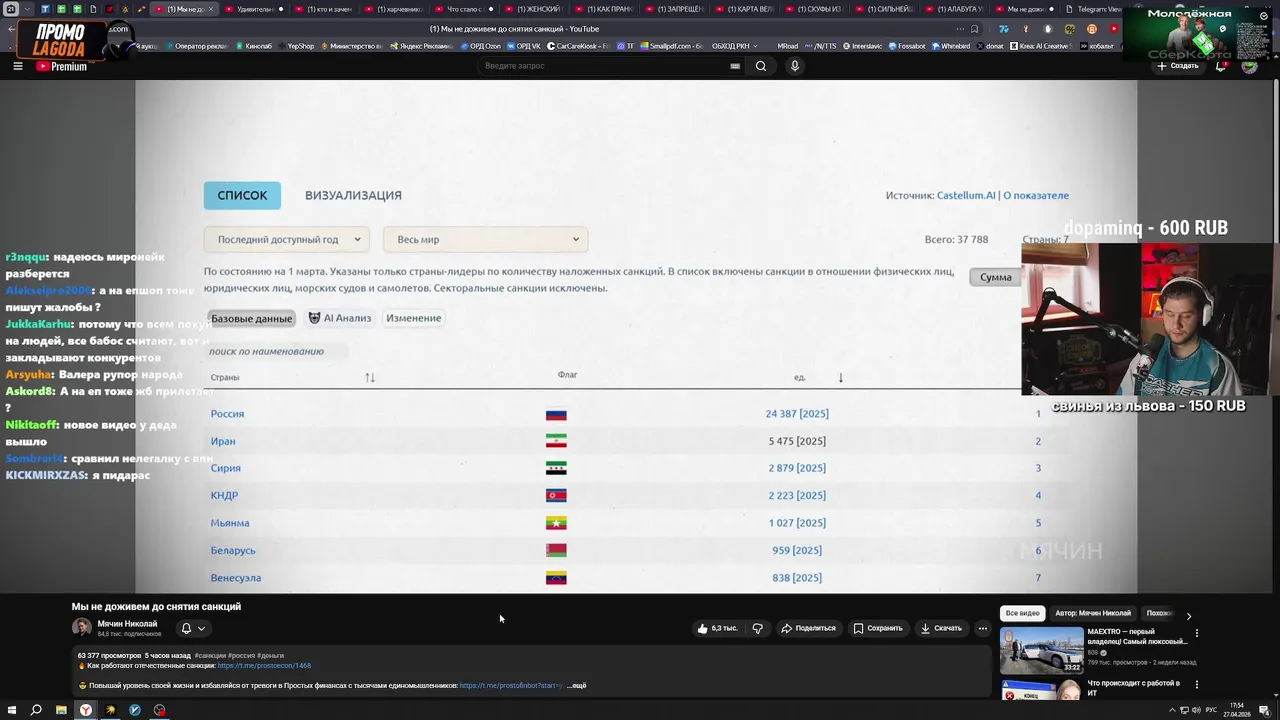The image size is (1280, 720).
Task: Open Мячин Николай channel name link
Action: click(127, 623)
